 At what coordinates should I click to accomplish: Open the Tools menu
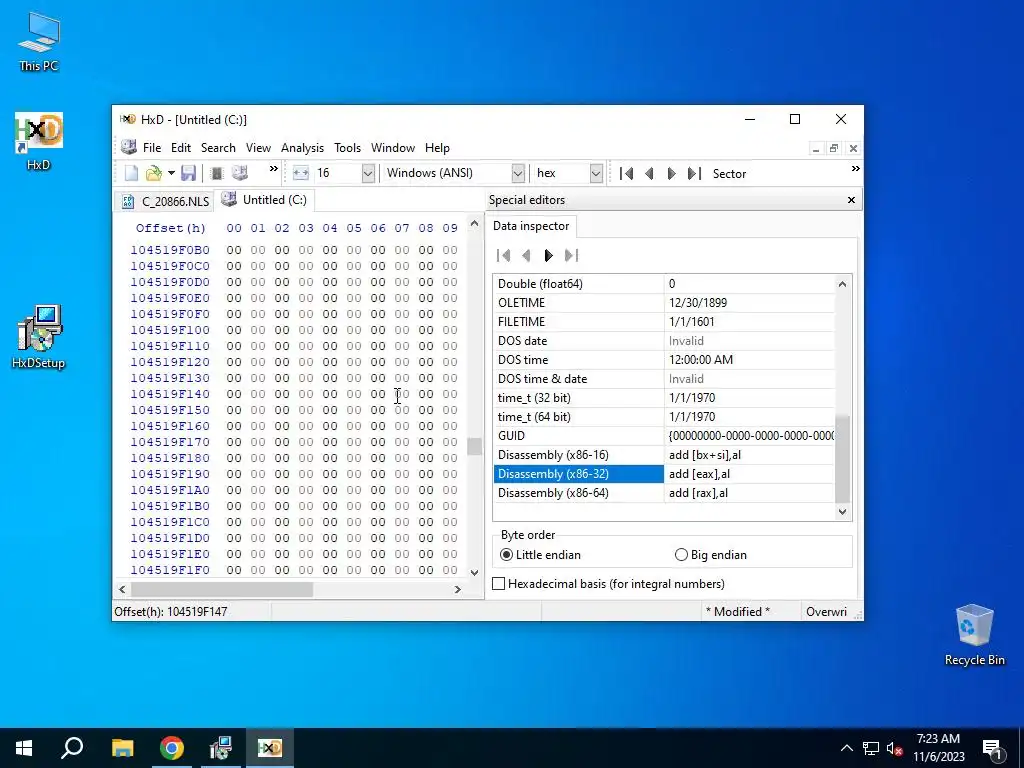pos(347,148)
